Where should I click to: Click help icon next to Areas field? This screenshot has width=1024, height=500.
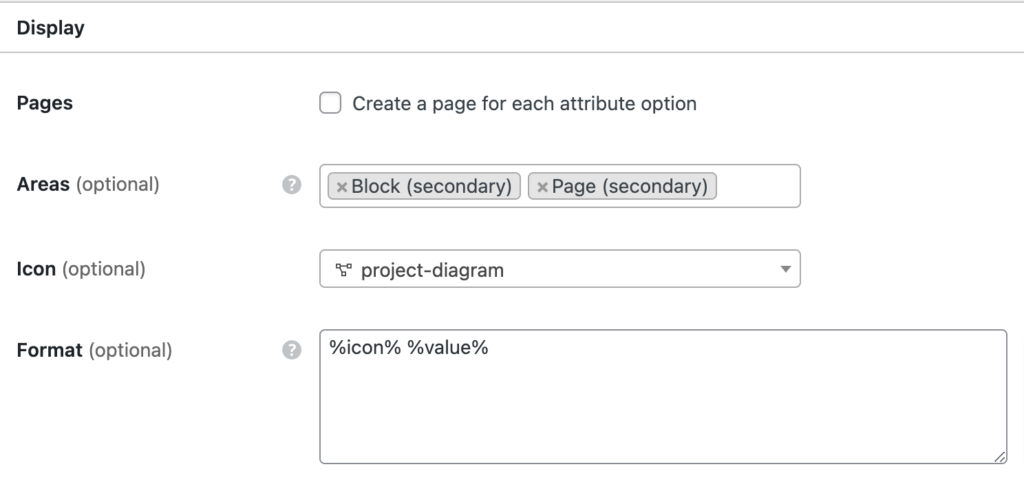click(292, 185)
